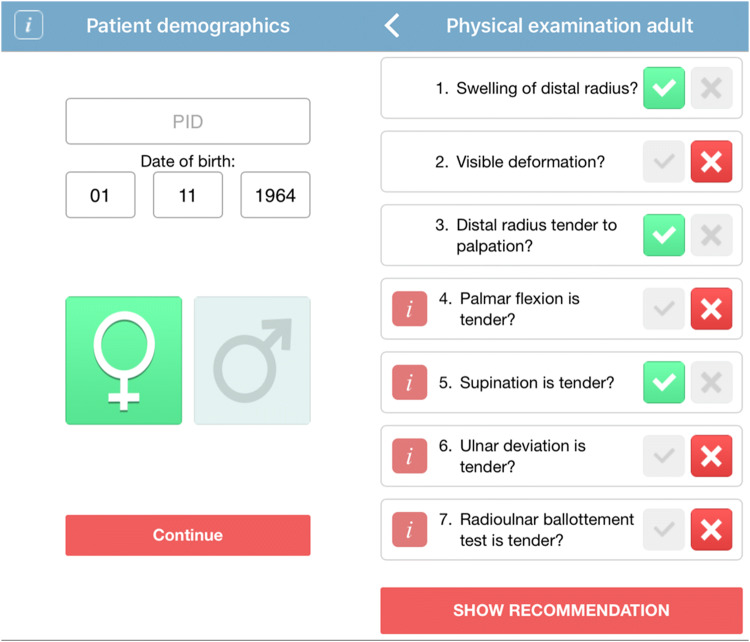Select the female gender symbol
The width and height of the screenshot is (750, 642).
pyautogui.click(x=124, y=360)
